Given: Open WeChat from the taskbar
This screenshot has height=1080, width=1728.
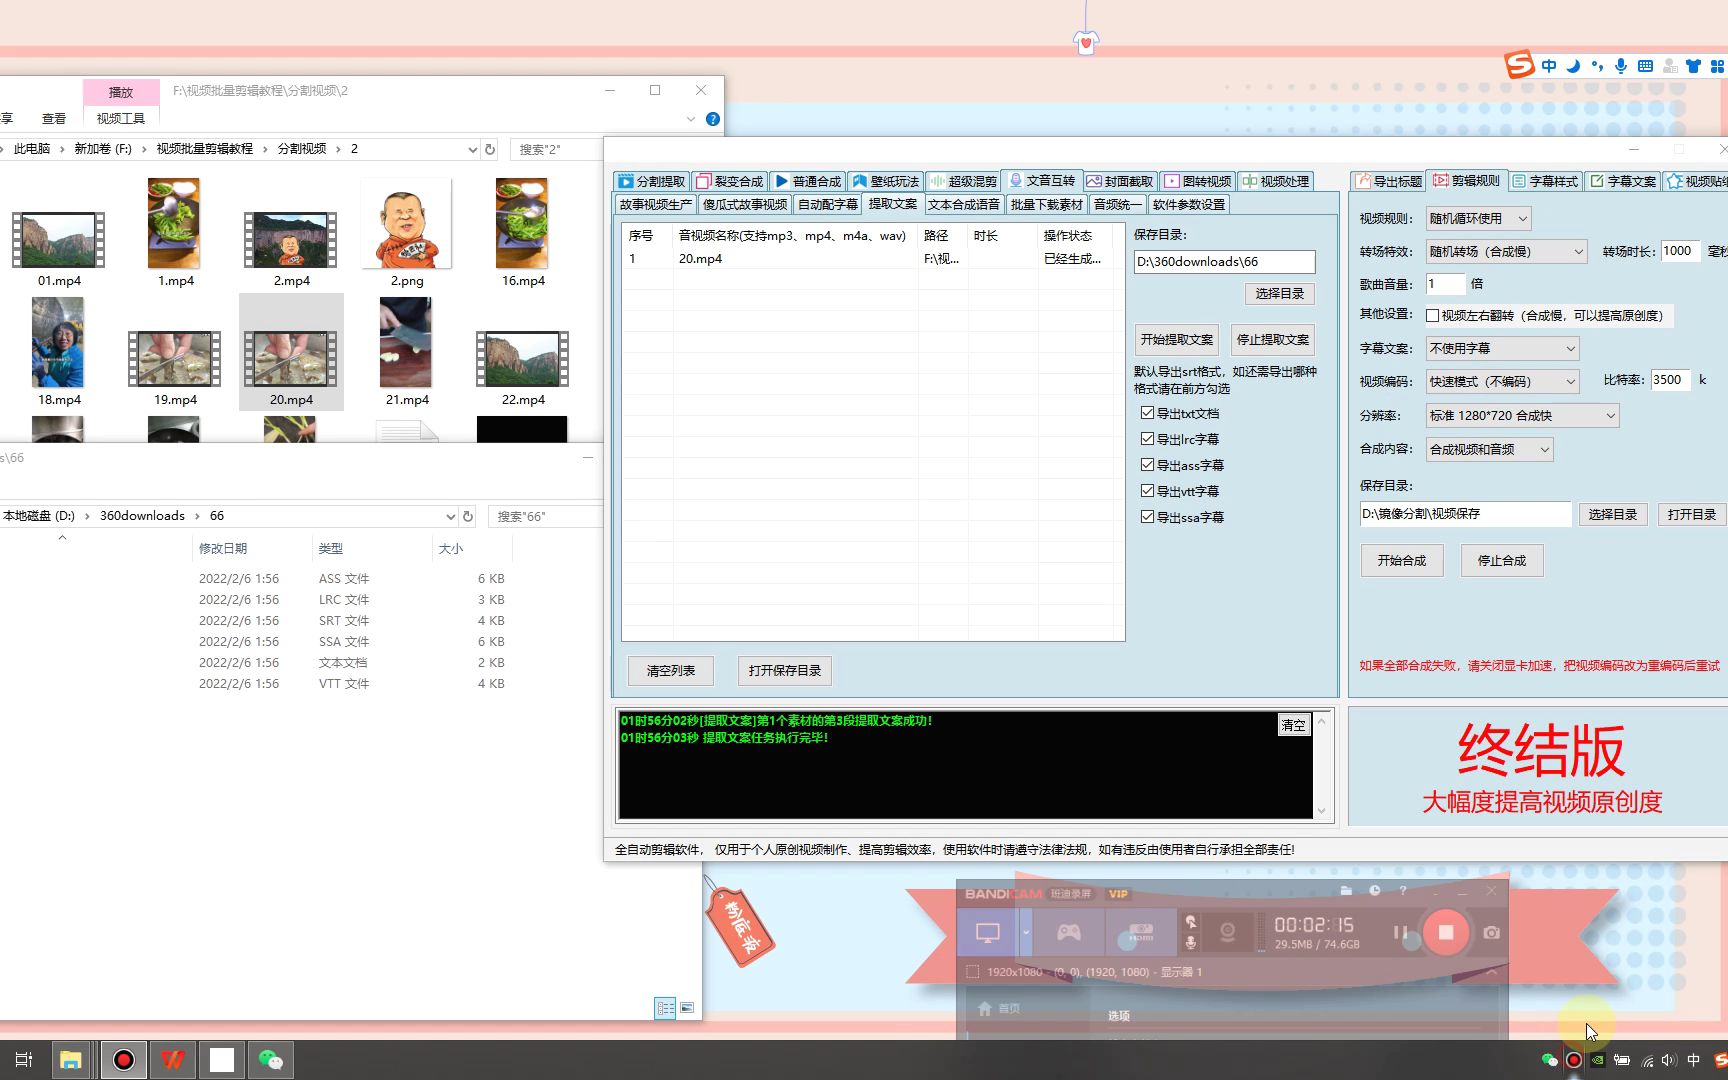Looking at the screenshot, I should (270, 1060).
